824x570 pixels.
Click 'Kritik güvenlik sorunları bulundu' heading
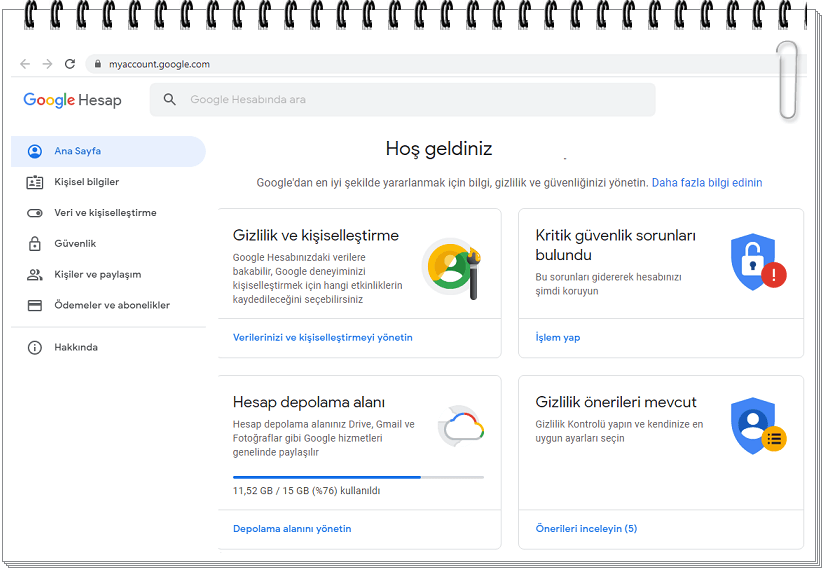(x=615, y=245)
